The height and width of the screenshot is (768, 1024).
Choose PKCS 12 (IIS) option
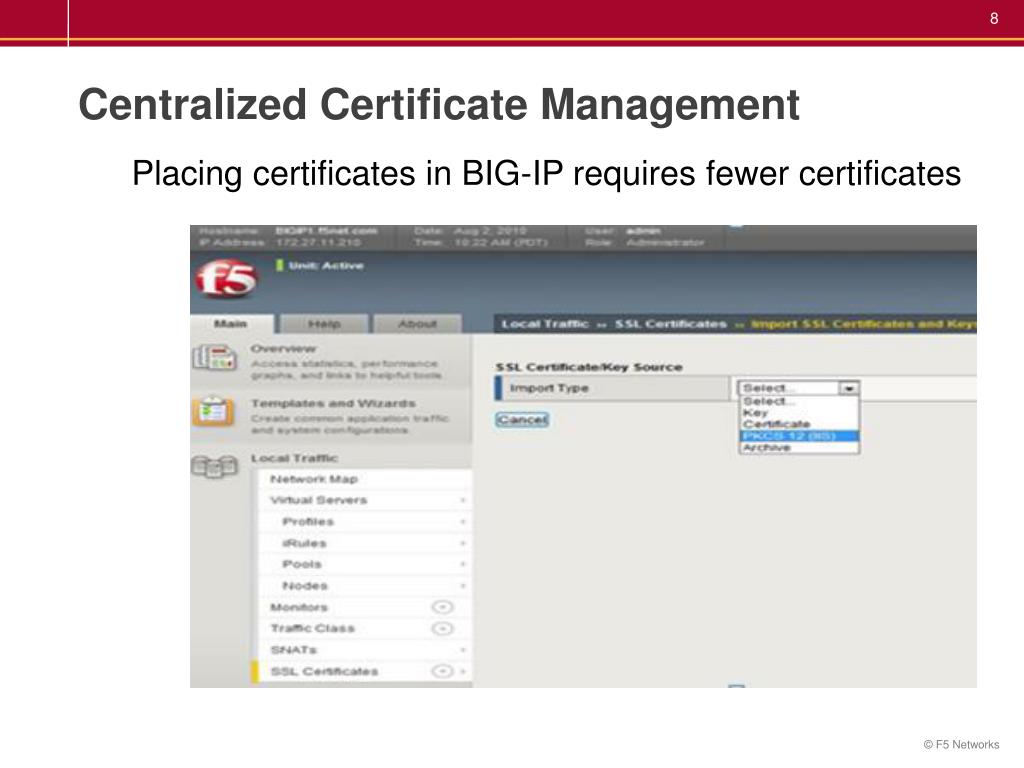(799, 436)
